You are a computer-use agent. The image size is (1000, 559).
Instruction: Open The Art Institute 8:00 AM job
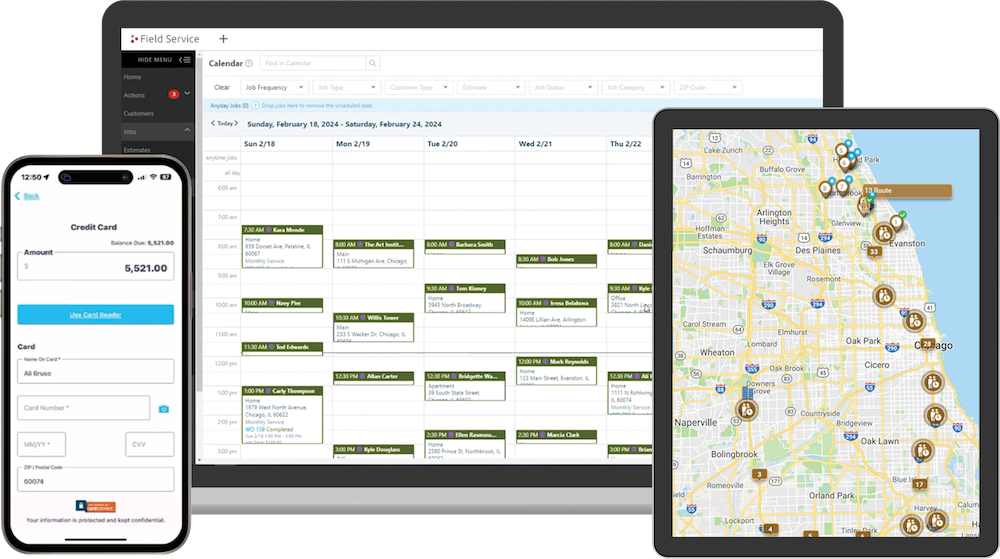tap(374, 254)
